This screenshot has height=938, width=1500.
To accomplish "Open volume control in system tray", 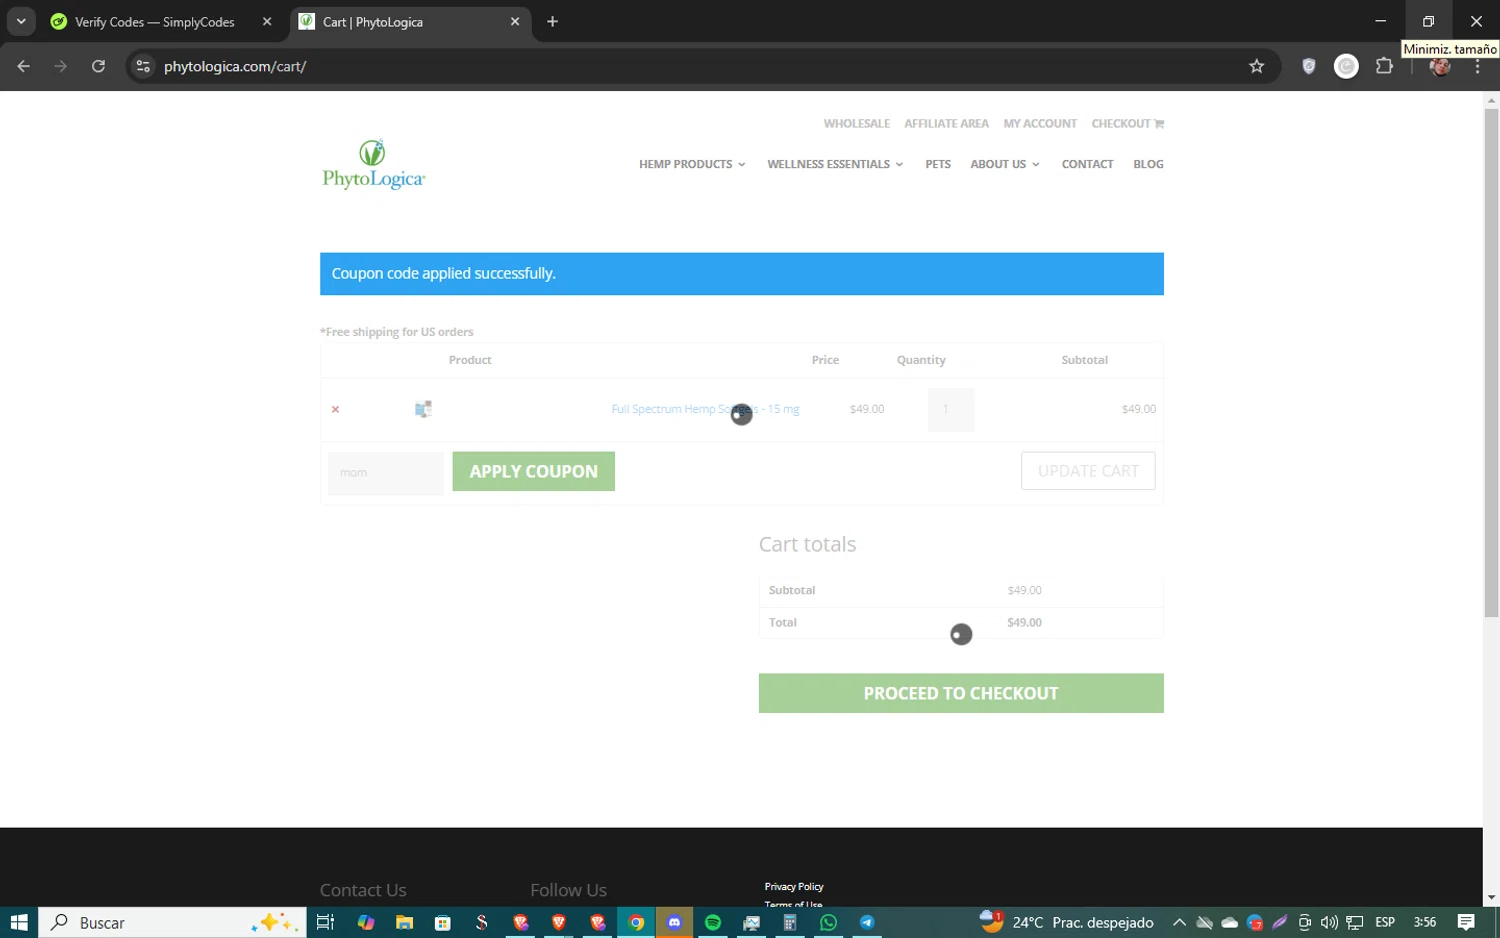I will 1329,922.
